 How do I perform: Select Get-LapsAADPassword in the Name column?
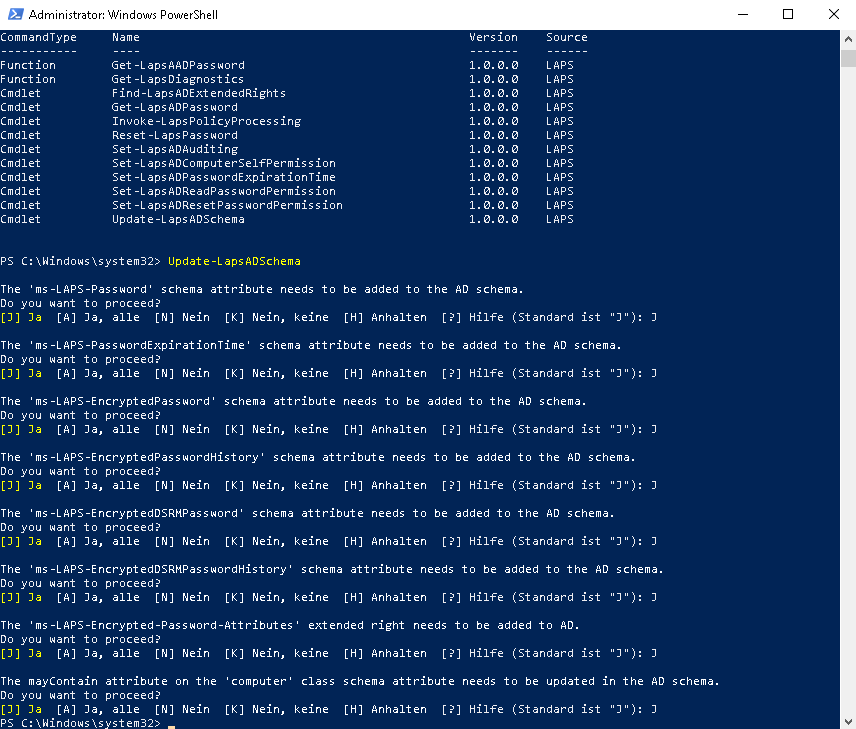click(x=178, y=65)
